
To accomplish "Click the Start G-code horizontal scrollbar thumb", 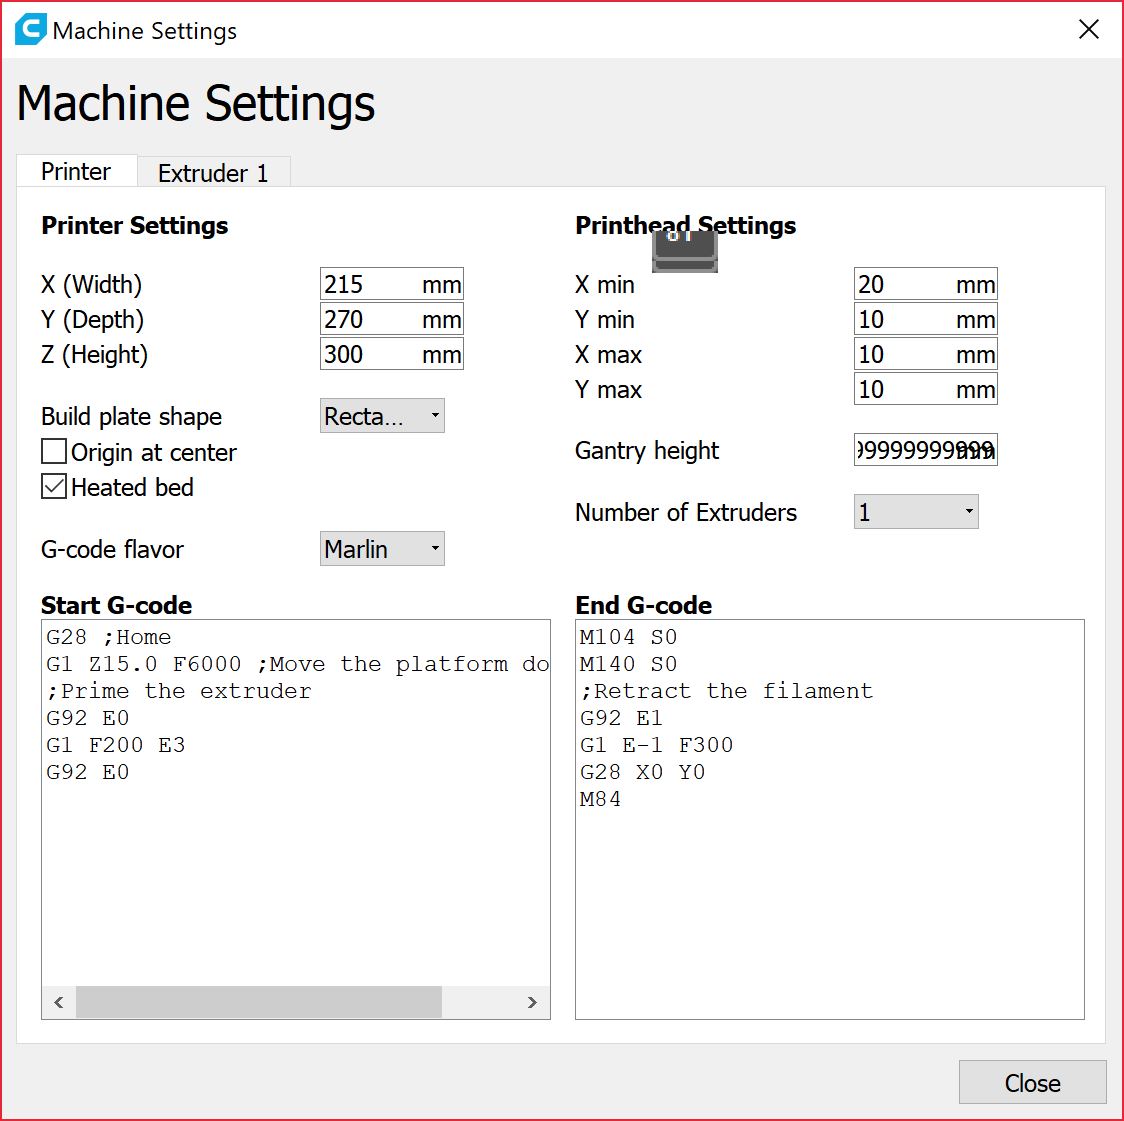I will [x=258, y=1002].
